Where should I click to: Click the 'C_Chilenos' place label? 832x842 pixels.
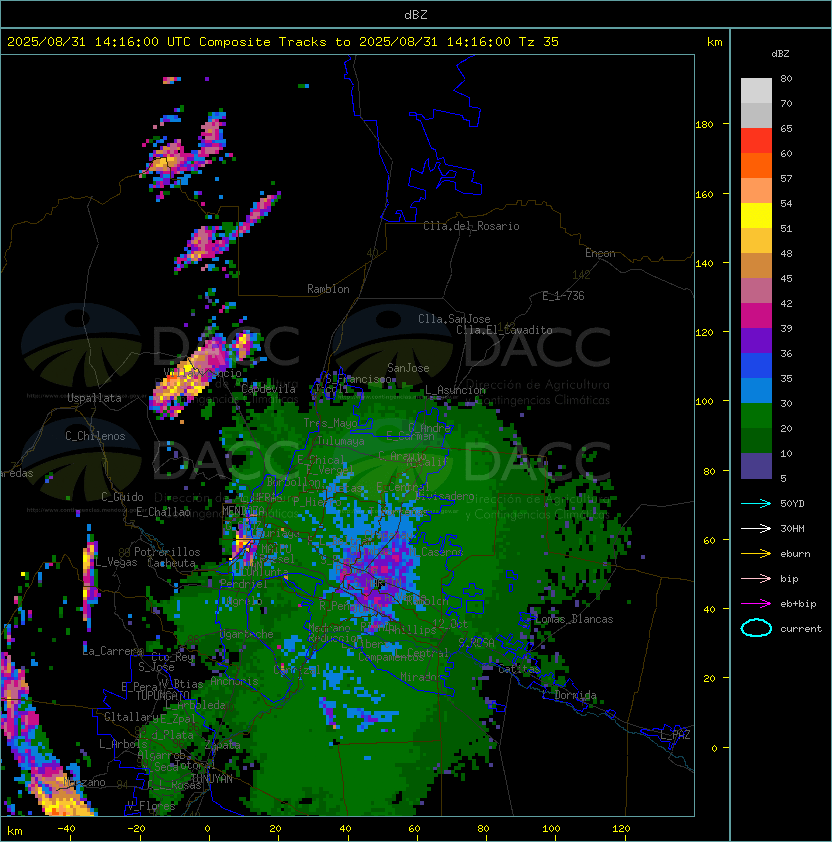pyautogui.click(x=95, y=436)
